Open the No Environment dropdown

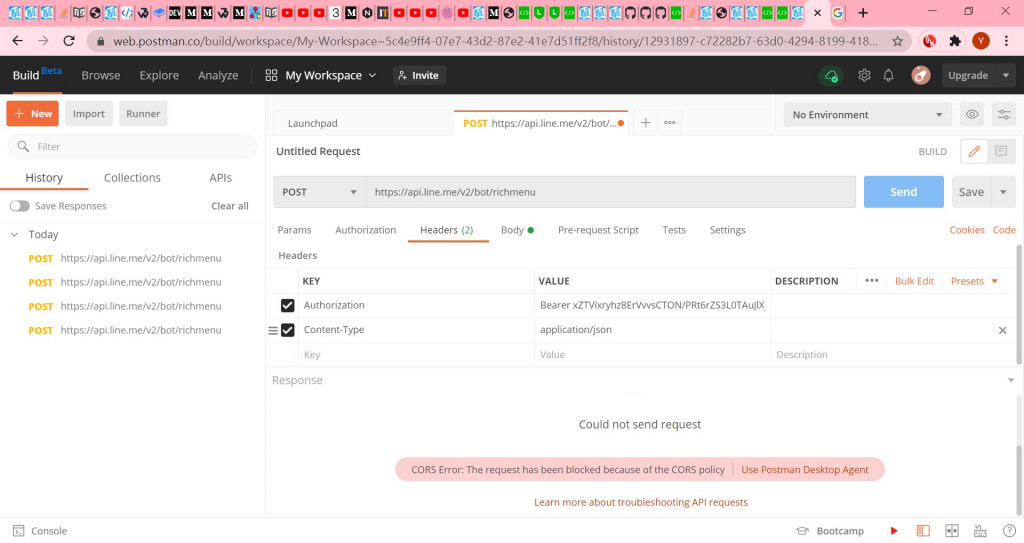(867, 114)
